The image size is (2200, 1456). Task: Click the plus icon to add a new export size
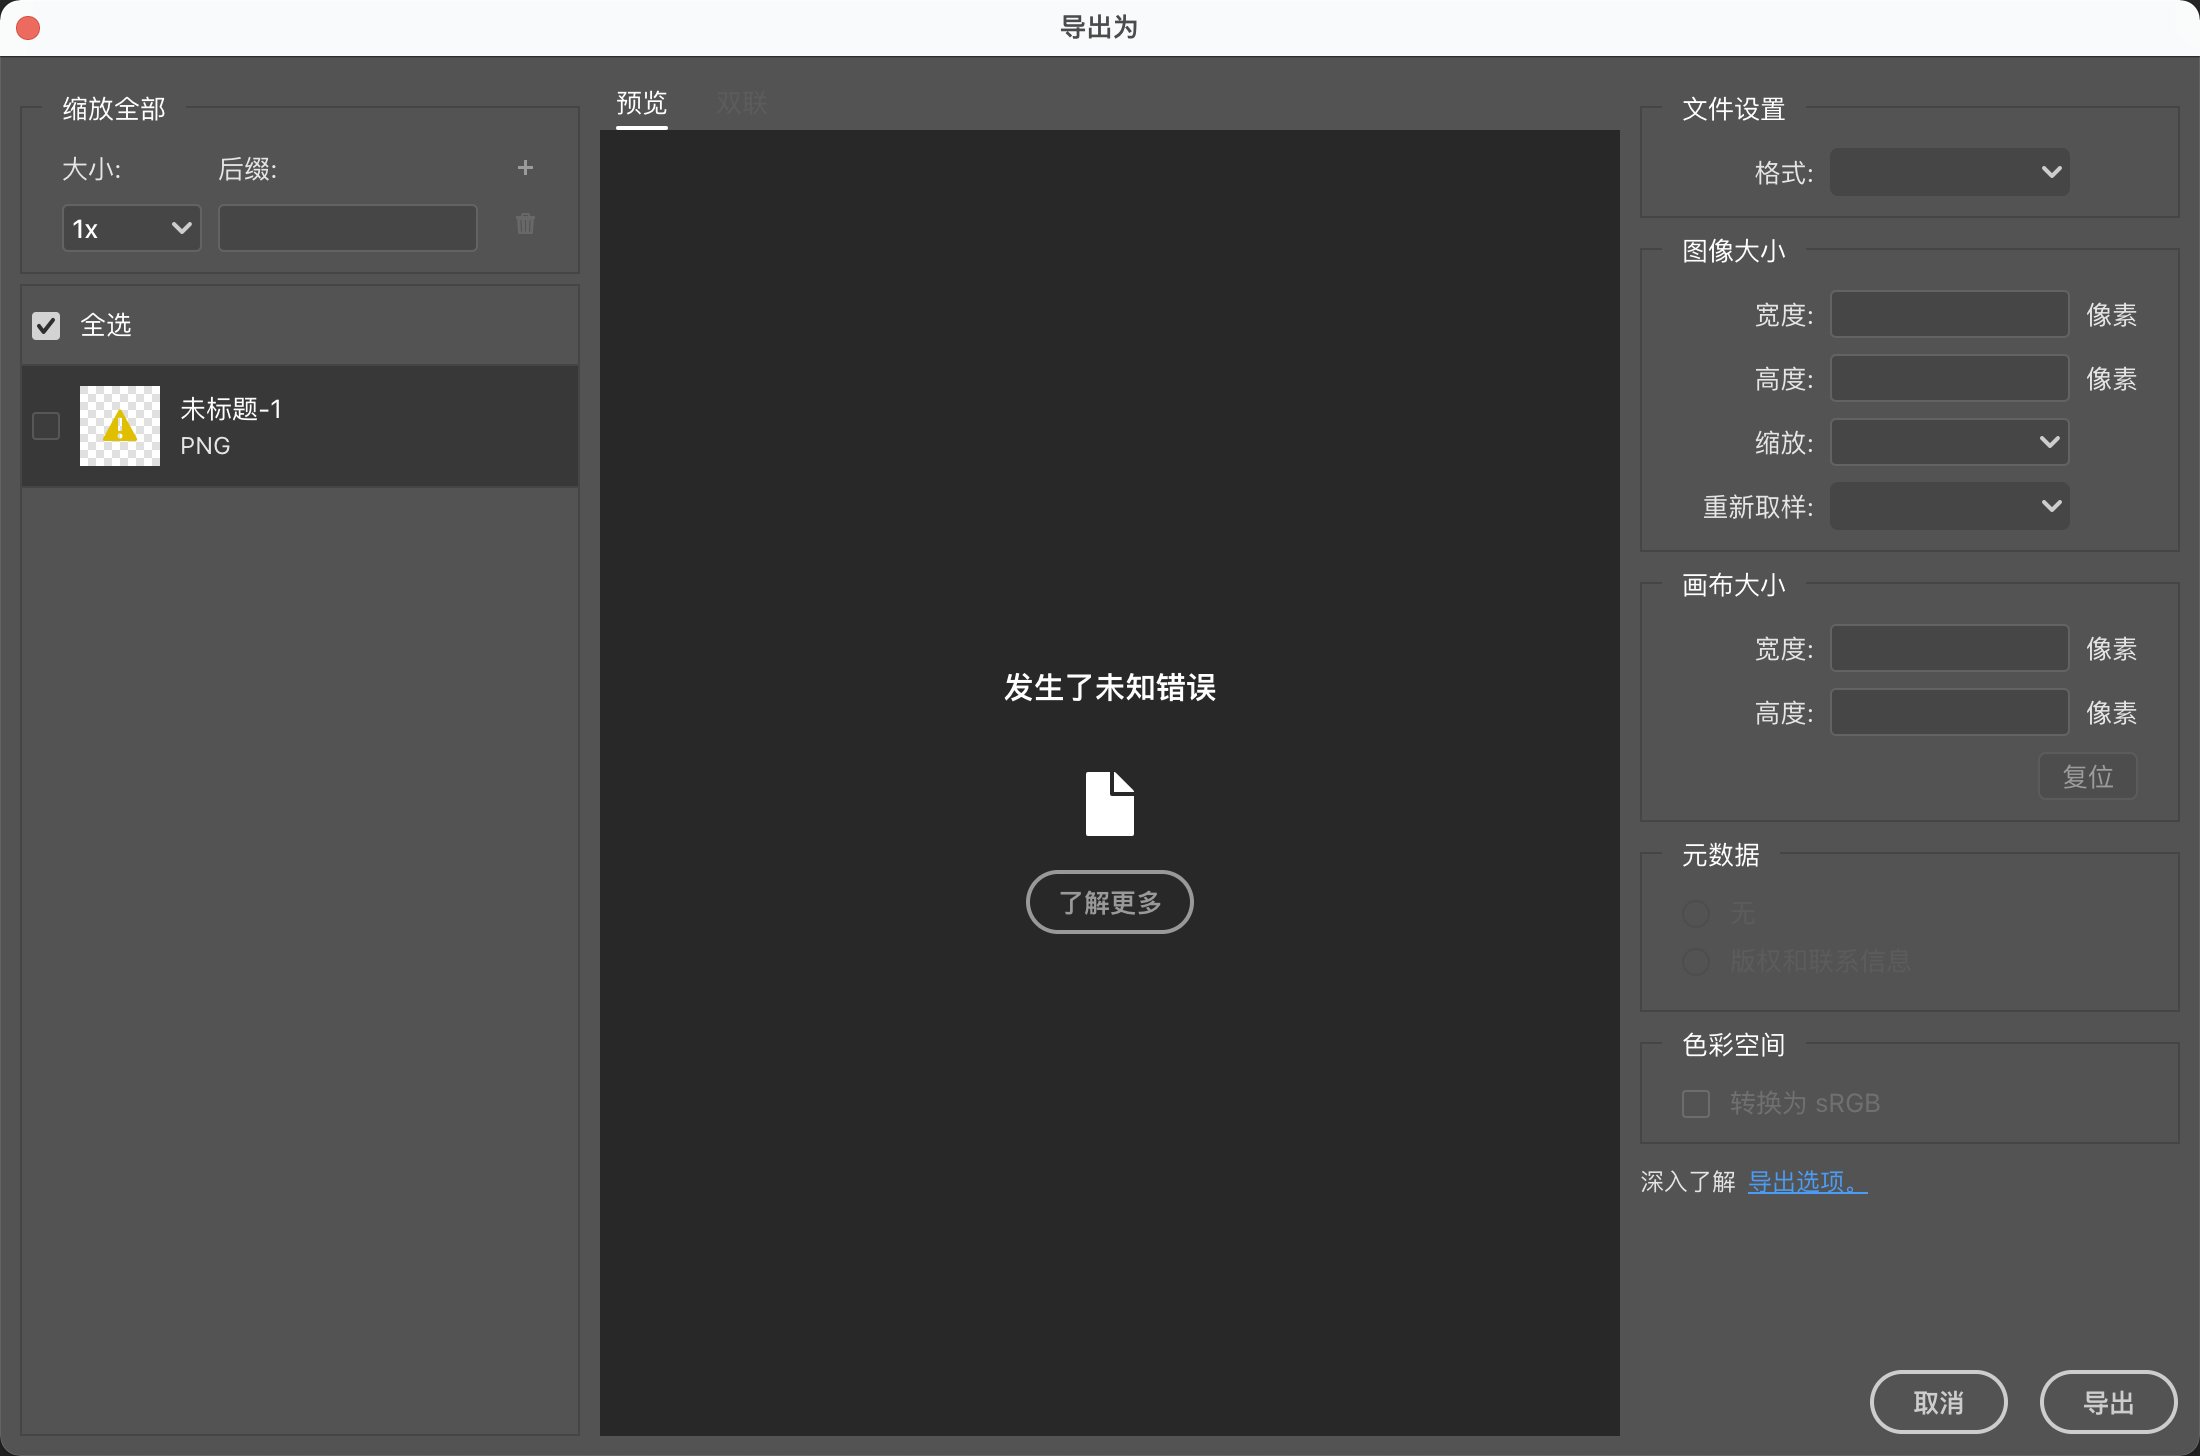[x=525, y=167]
